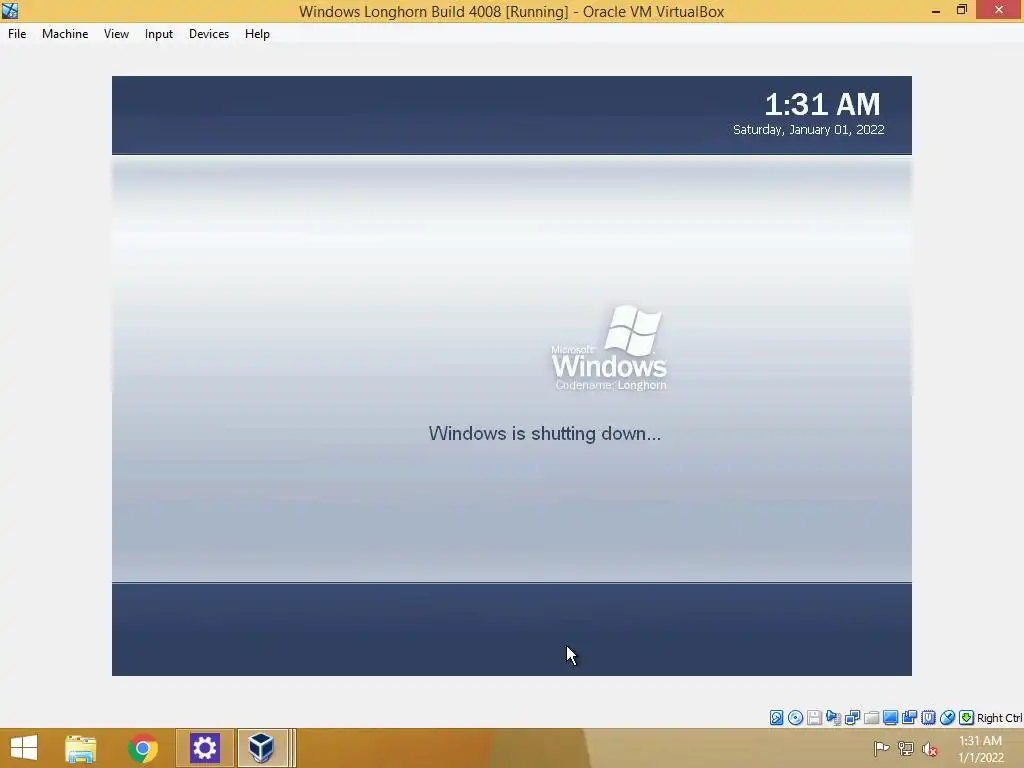Open the Input menu
Screen dimensions: 1024x768
159,34
